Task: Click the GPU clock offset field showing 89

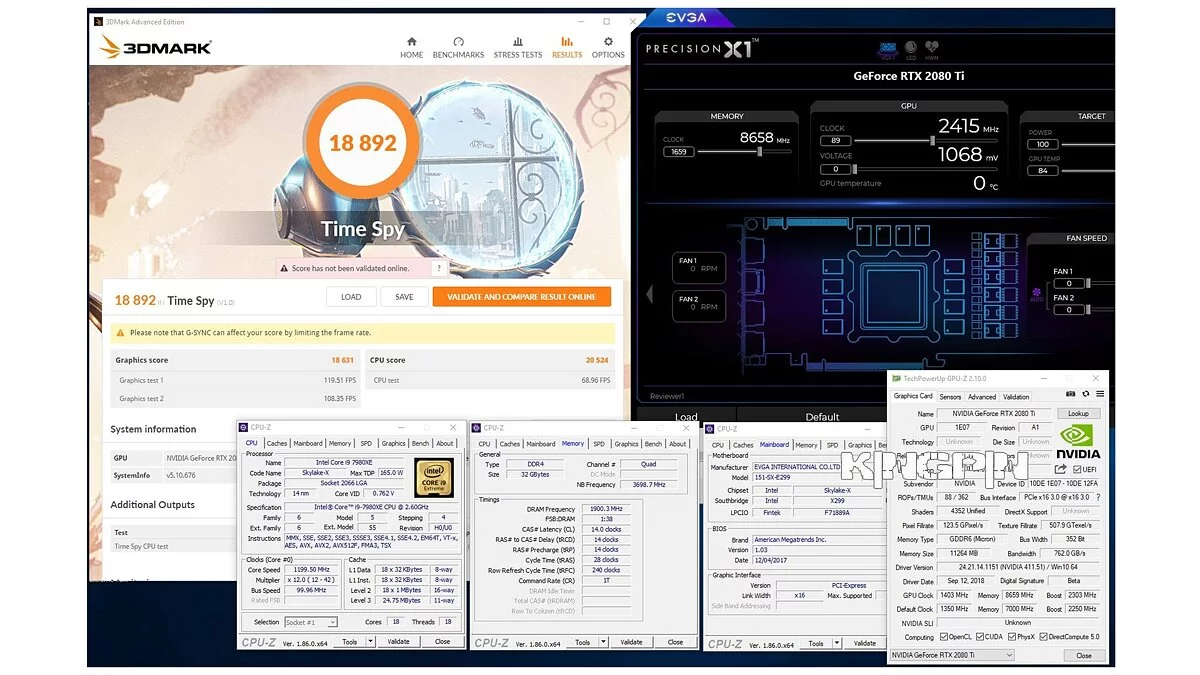Action: pyautogui.click(x=834, y=141)
